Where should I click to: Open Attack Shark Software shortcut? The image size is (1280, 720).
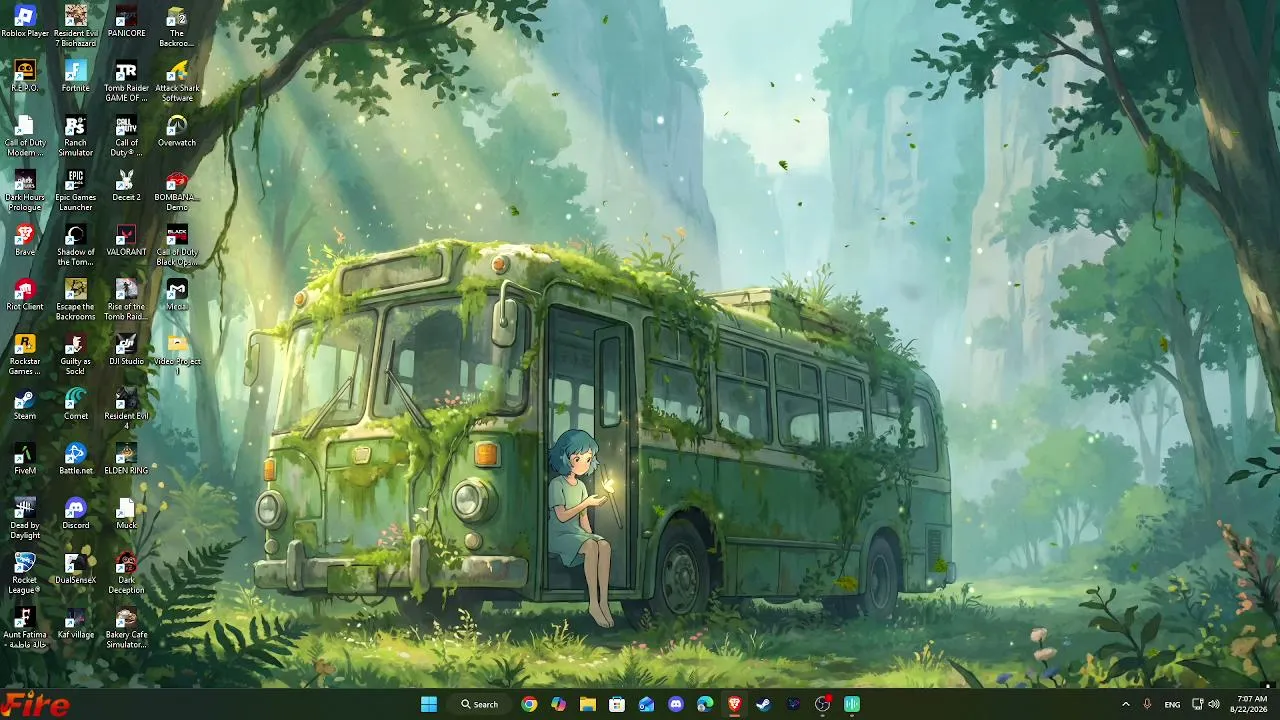[x=177, y=81]
